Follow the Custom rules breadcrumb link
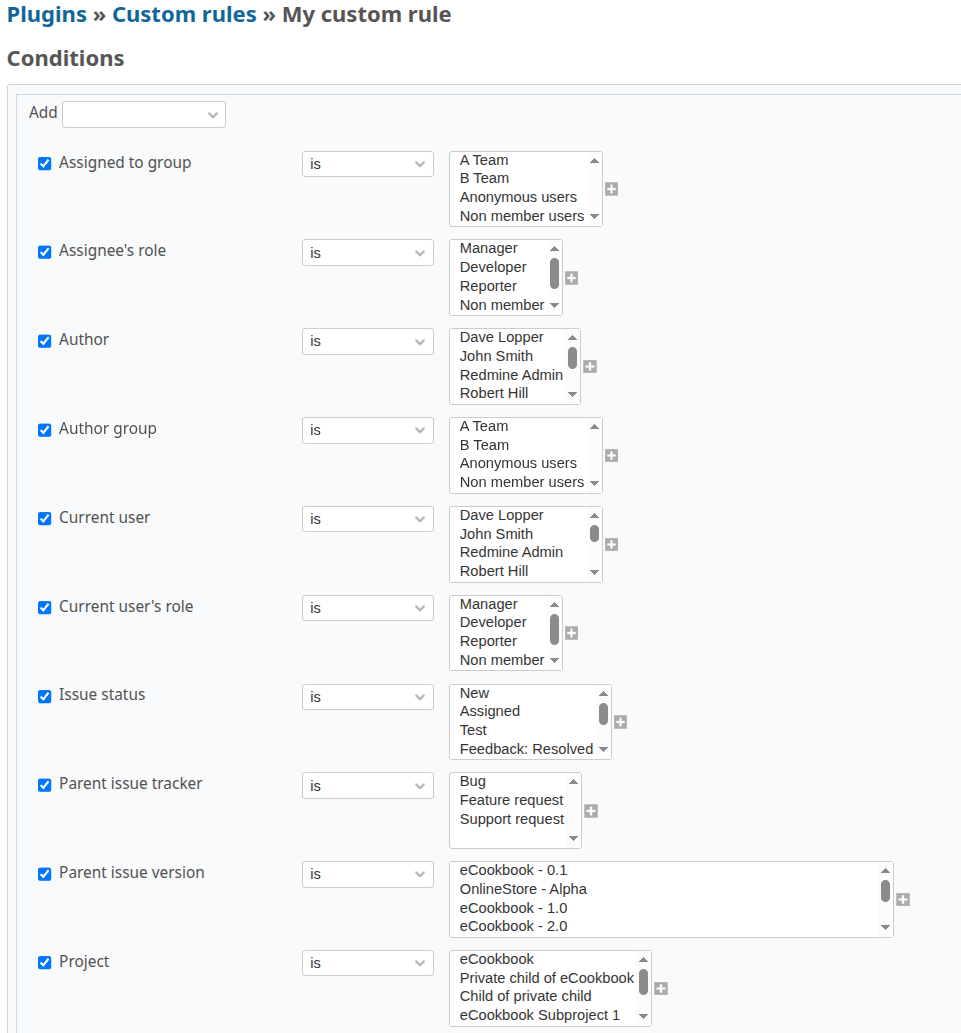 (184, 14)
